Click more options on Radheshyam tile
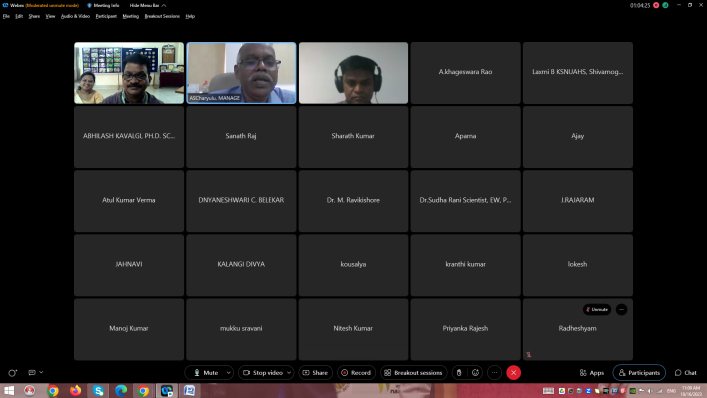The image size is (707, 398). pos(621,310)
